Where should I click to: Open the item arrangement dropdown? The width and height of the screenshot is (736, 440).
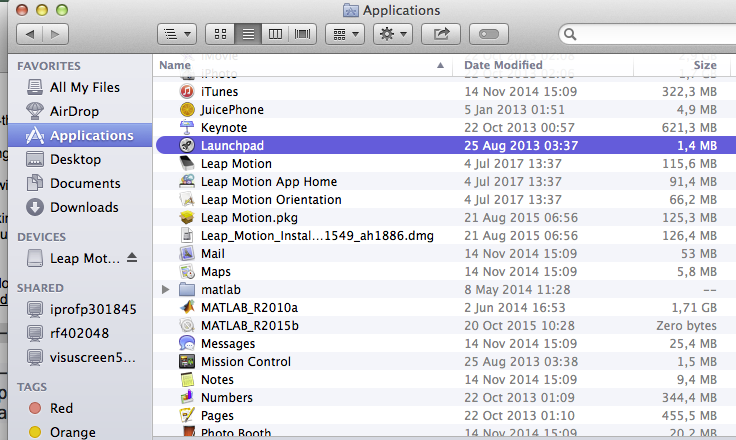click(345, 34)
